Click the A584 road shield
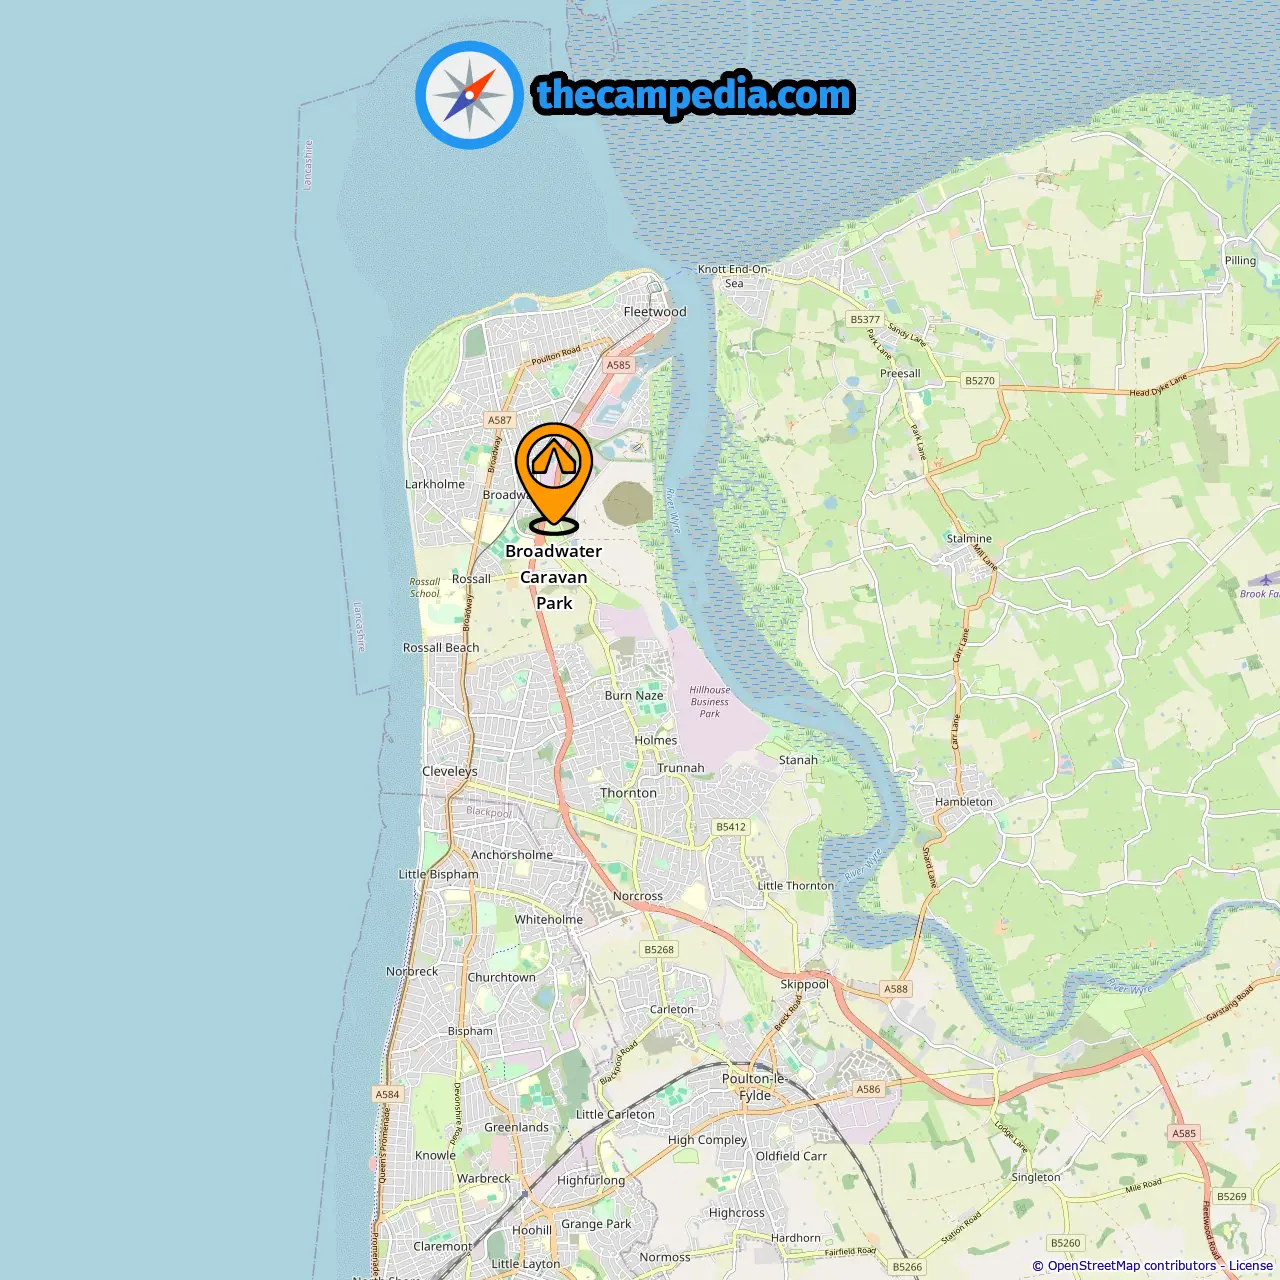 tap(388, 1094)
